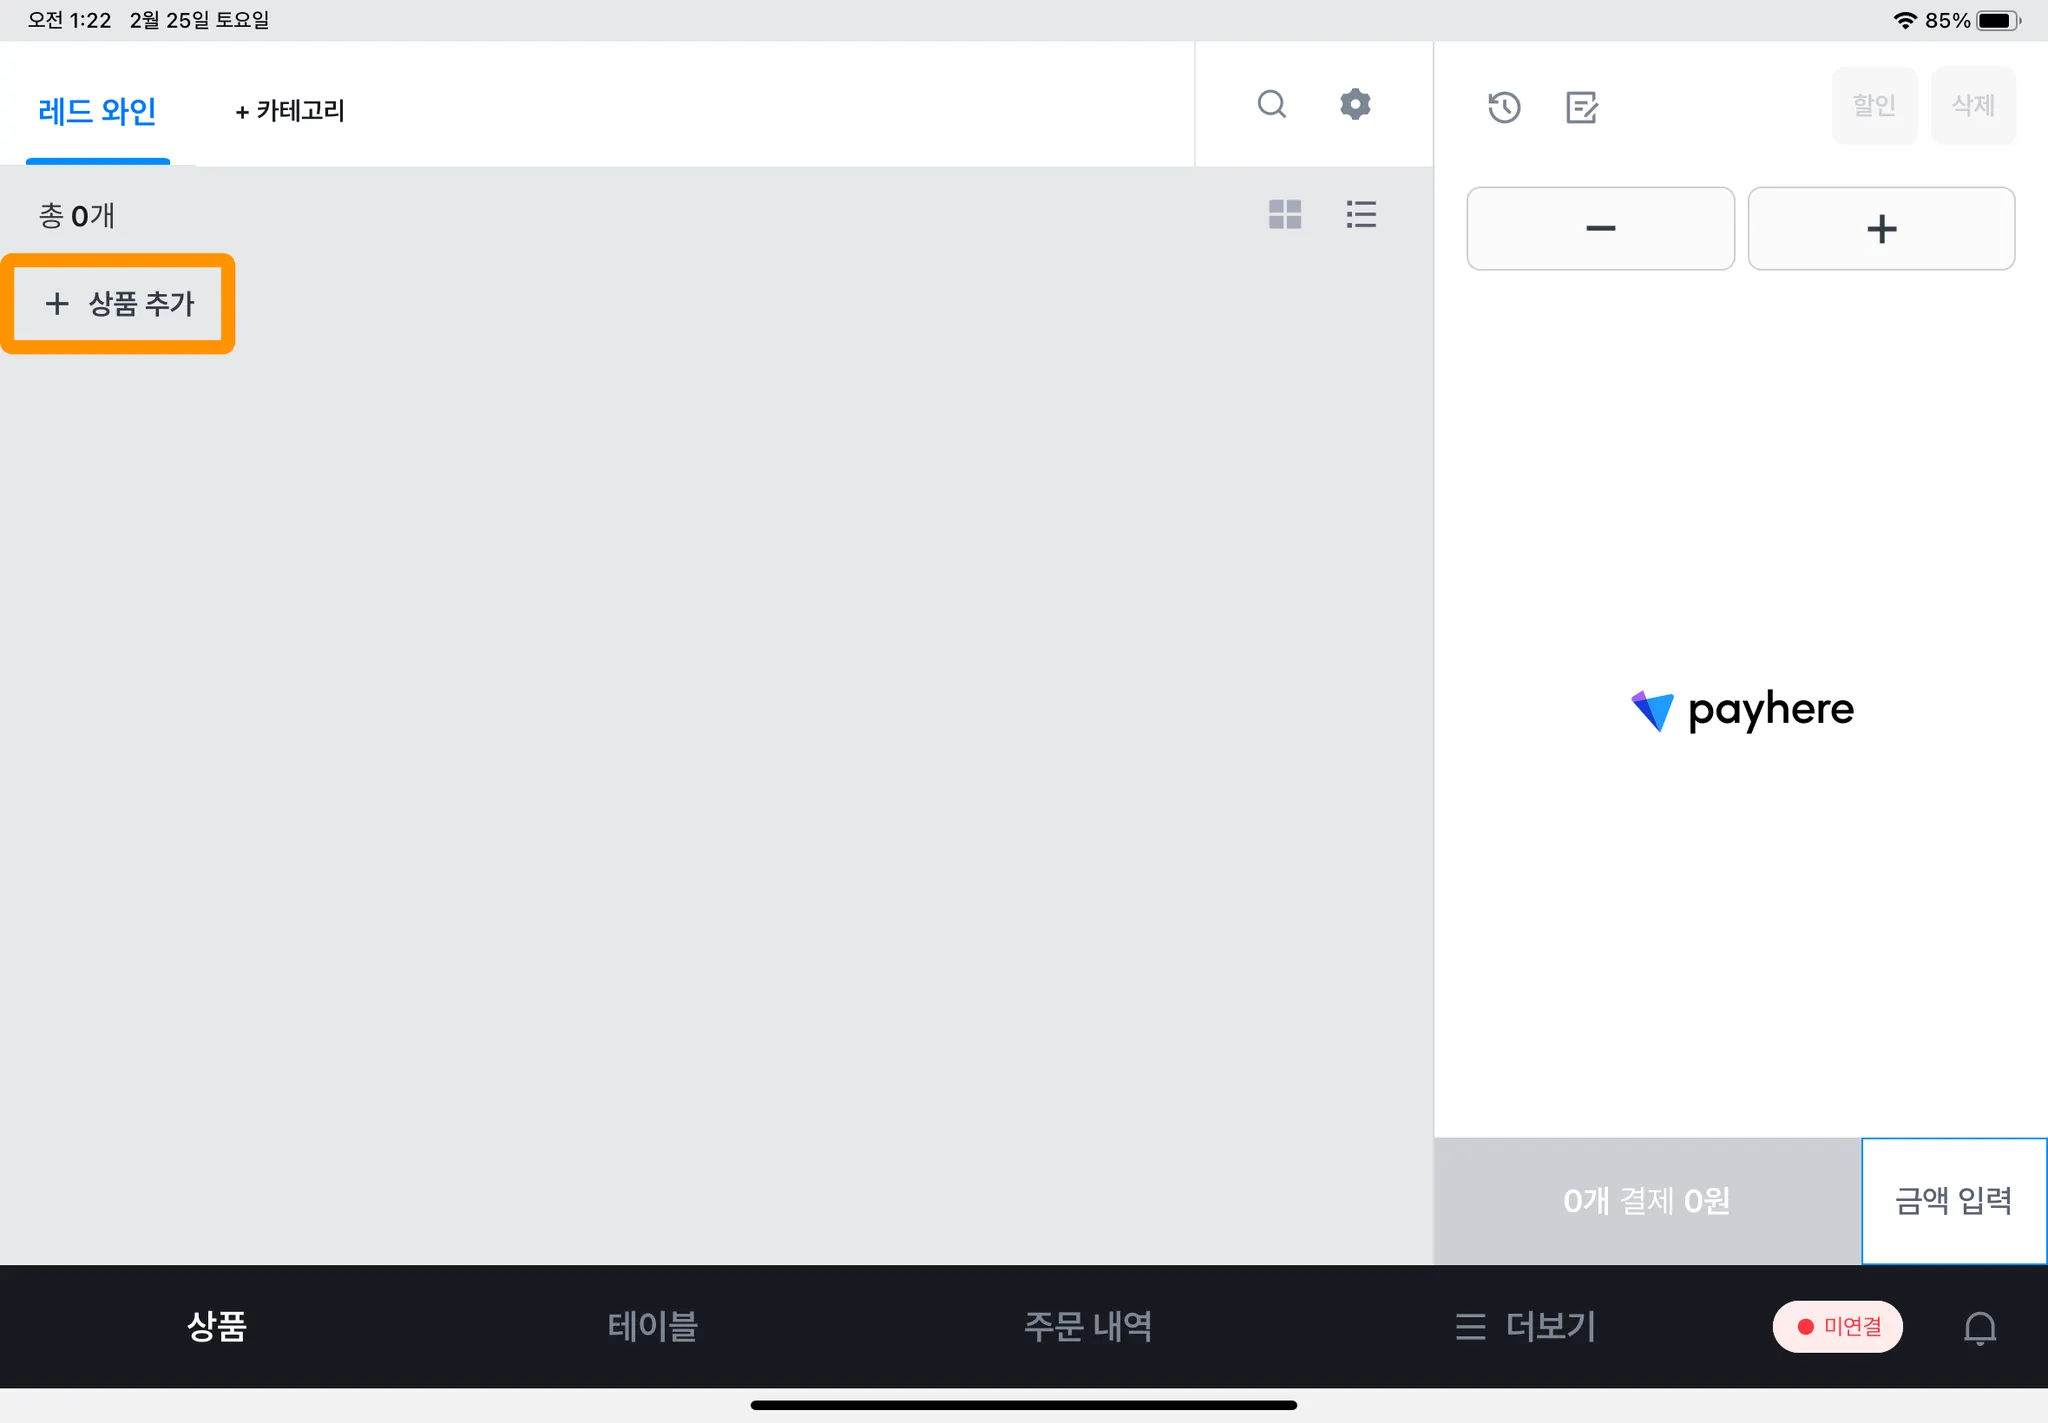Click the payhere logo
This screenshot has width=2048, height=1423.
click(1742, 710)
